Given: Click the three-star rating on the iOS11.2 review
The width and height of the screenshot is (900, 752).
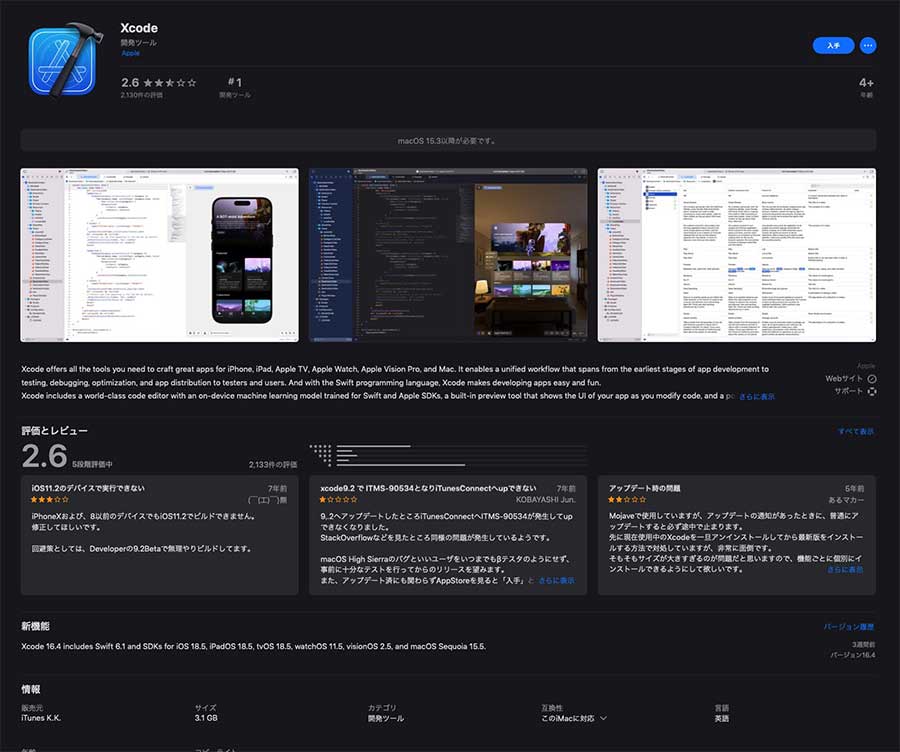Looking at the screenshot, I should tap(48, 499).
